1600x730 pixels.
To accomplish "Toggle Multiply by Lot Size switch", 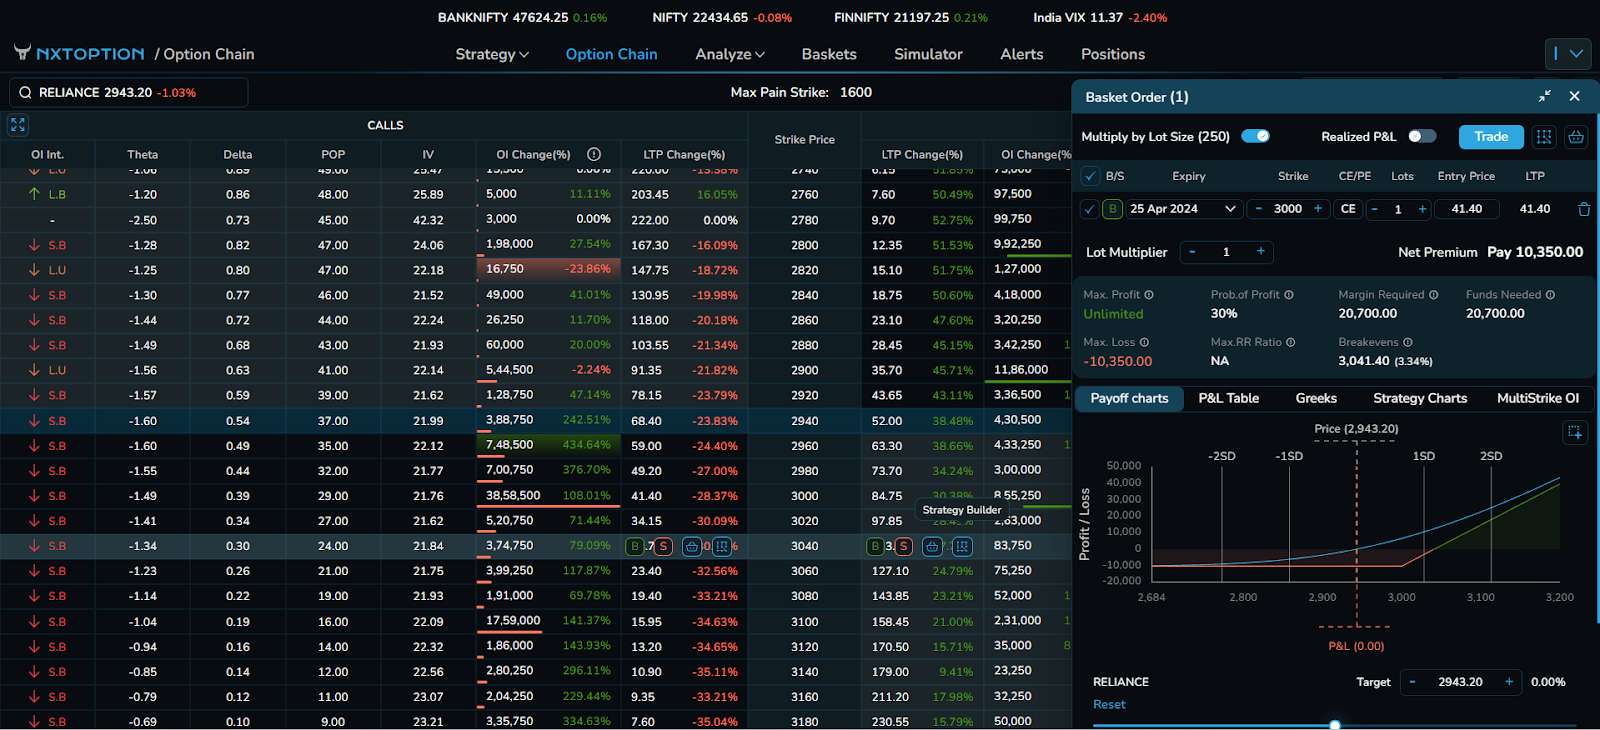I will [x=1256, y=136].
